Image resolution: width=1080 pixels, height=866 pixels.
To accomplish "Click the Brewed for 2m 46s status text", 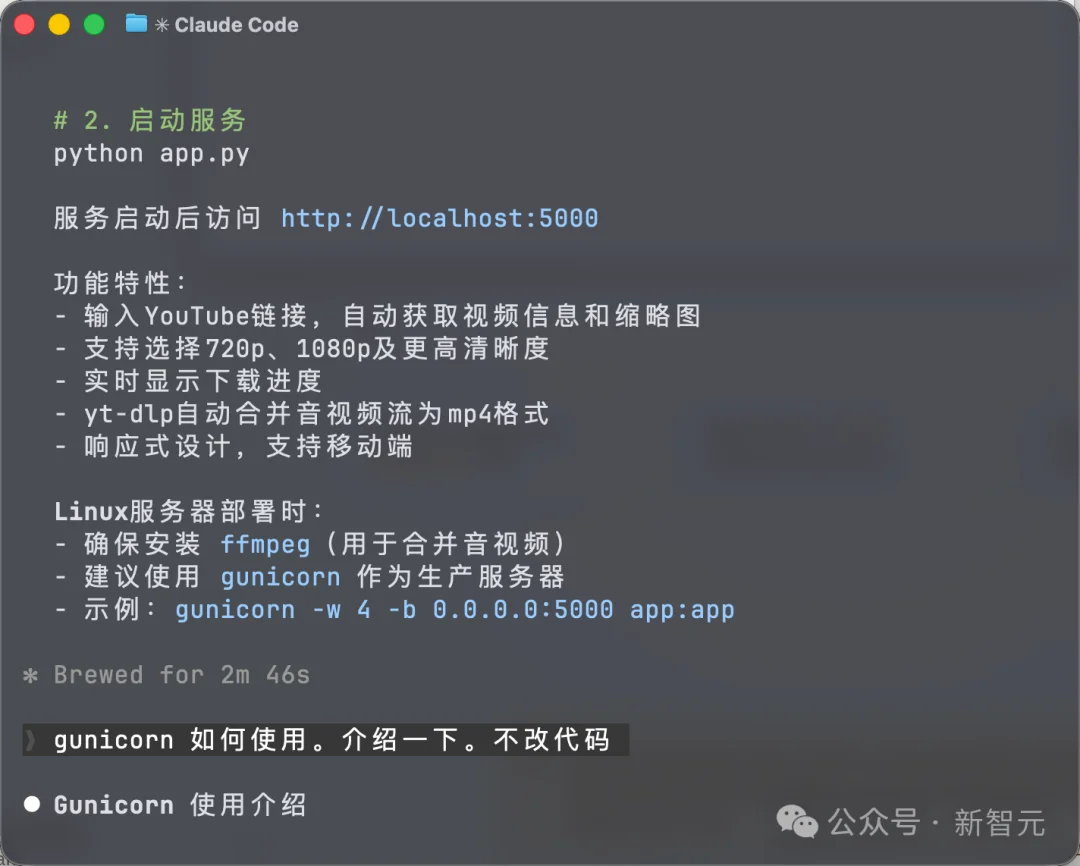I will point(182,675).
